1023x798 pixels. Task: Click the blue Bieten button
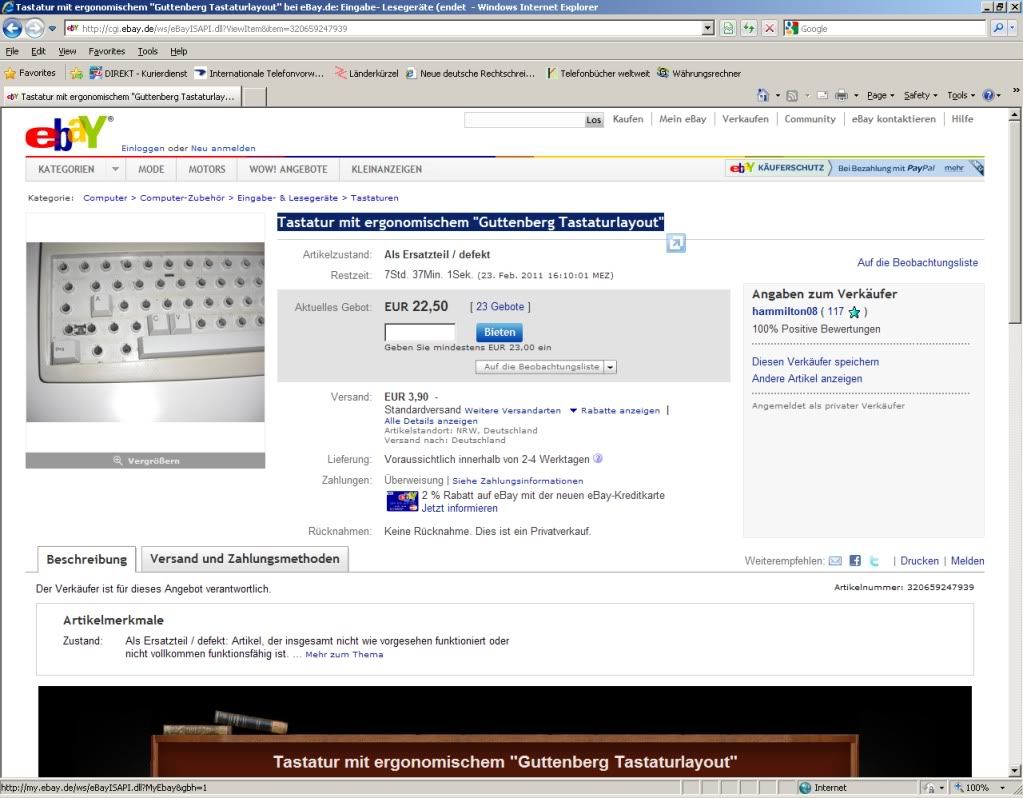point(499,332)
